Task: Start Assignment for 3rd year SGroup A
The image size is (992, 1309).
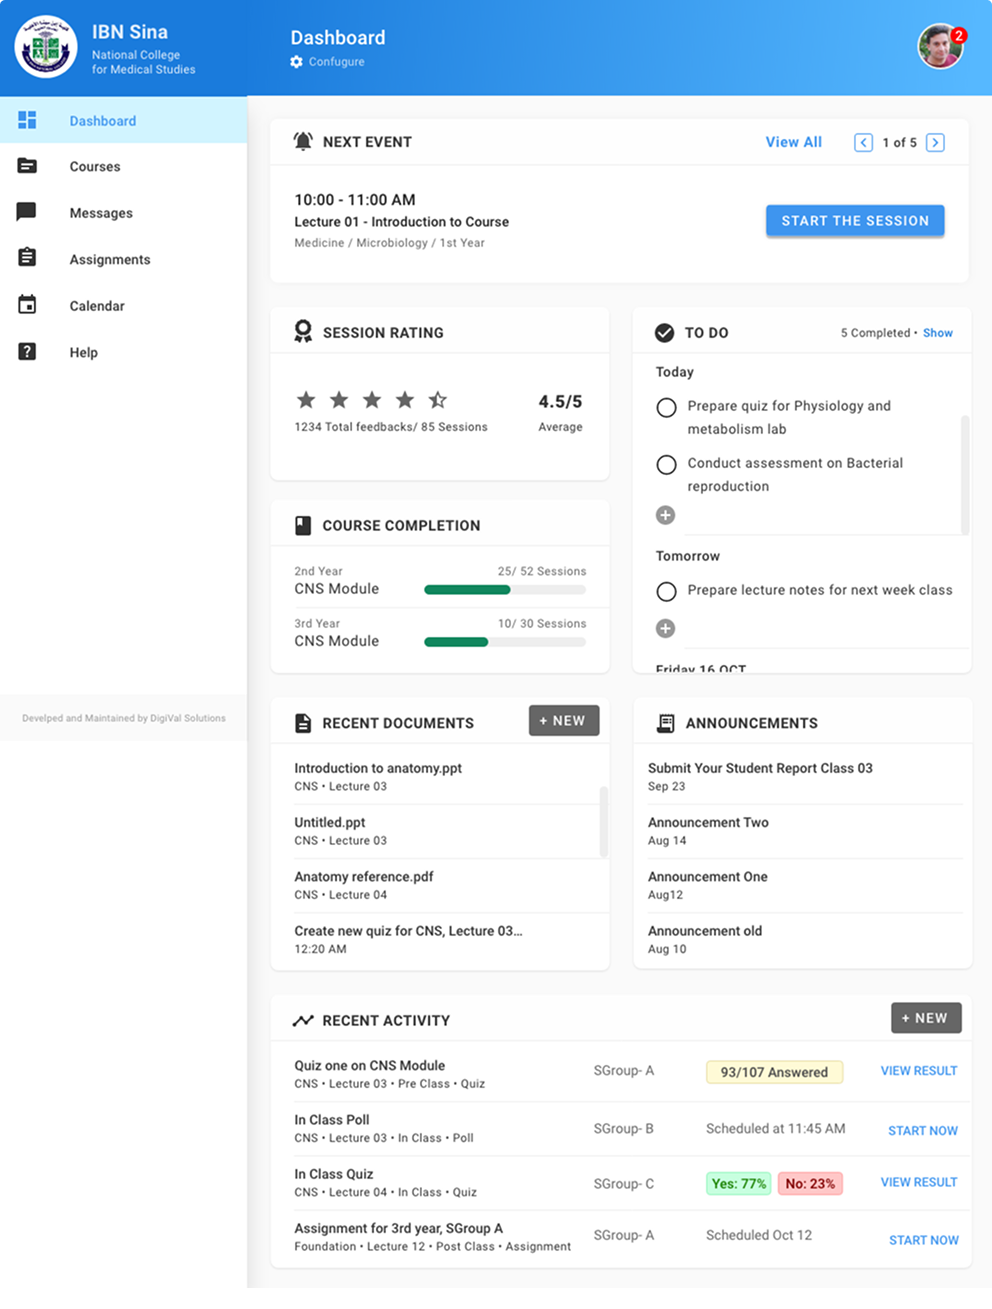Action: tap(924, 1240)
